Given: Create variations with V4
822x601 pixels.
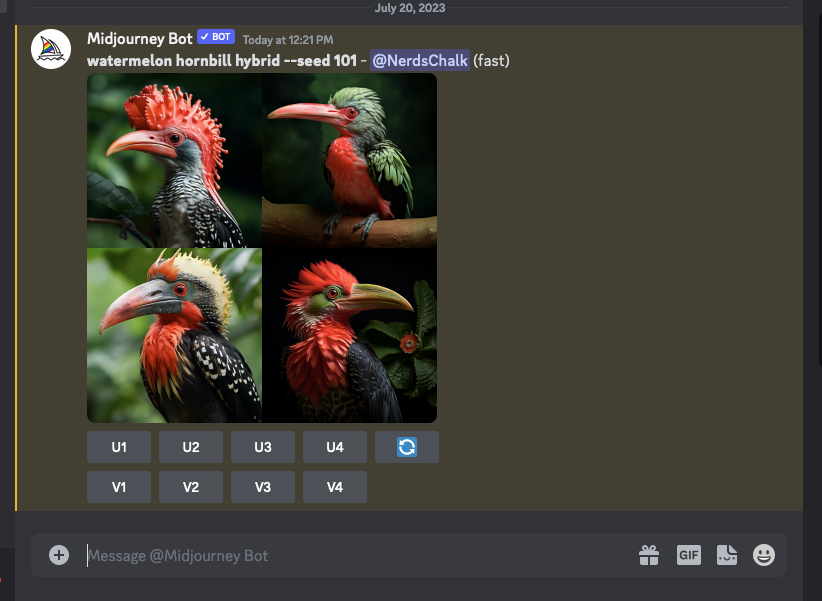Looking at the screenshot, I should coord(335,487).
